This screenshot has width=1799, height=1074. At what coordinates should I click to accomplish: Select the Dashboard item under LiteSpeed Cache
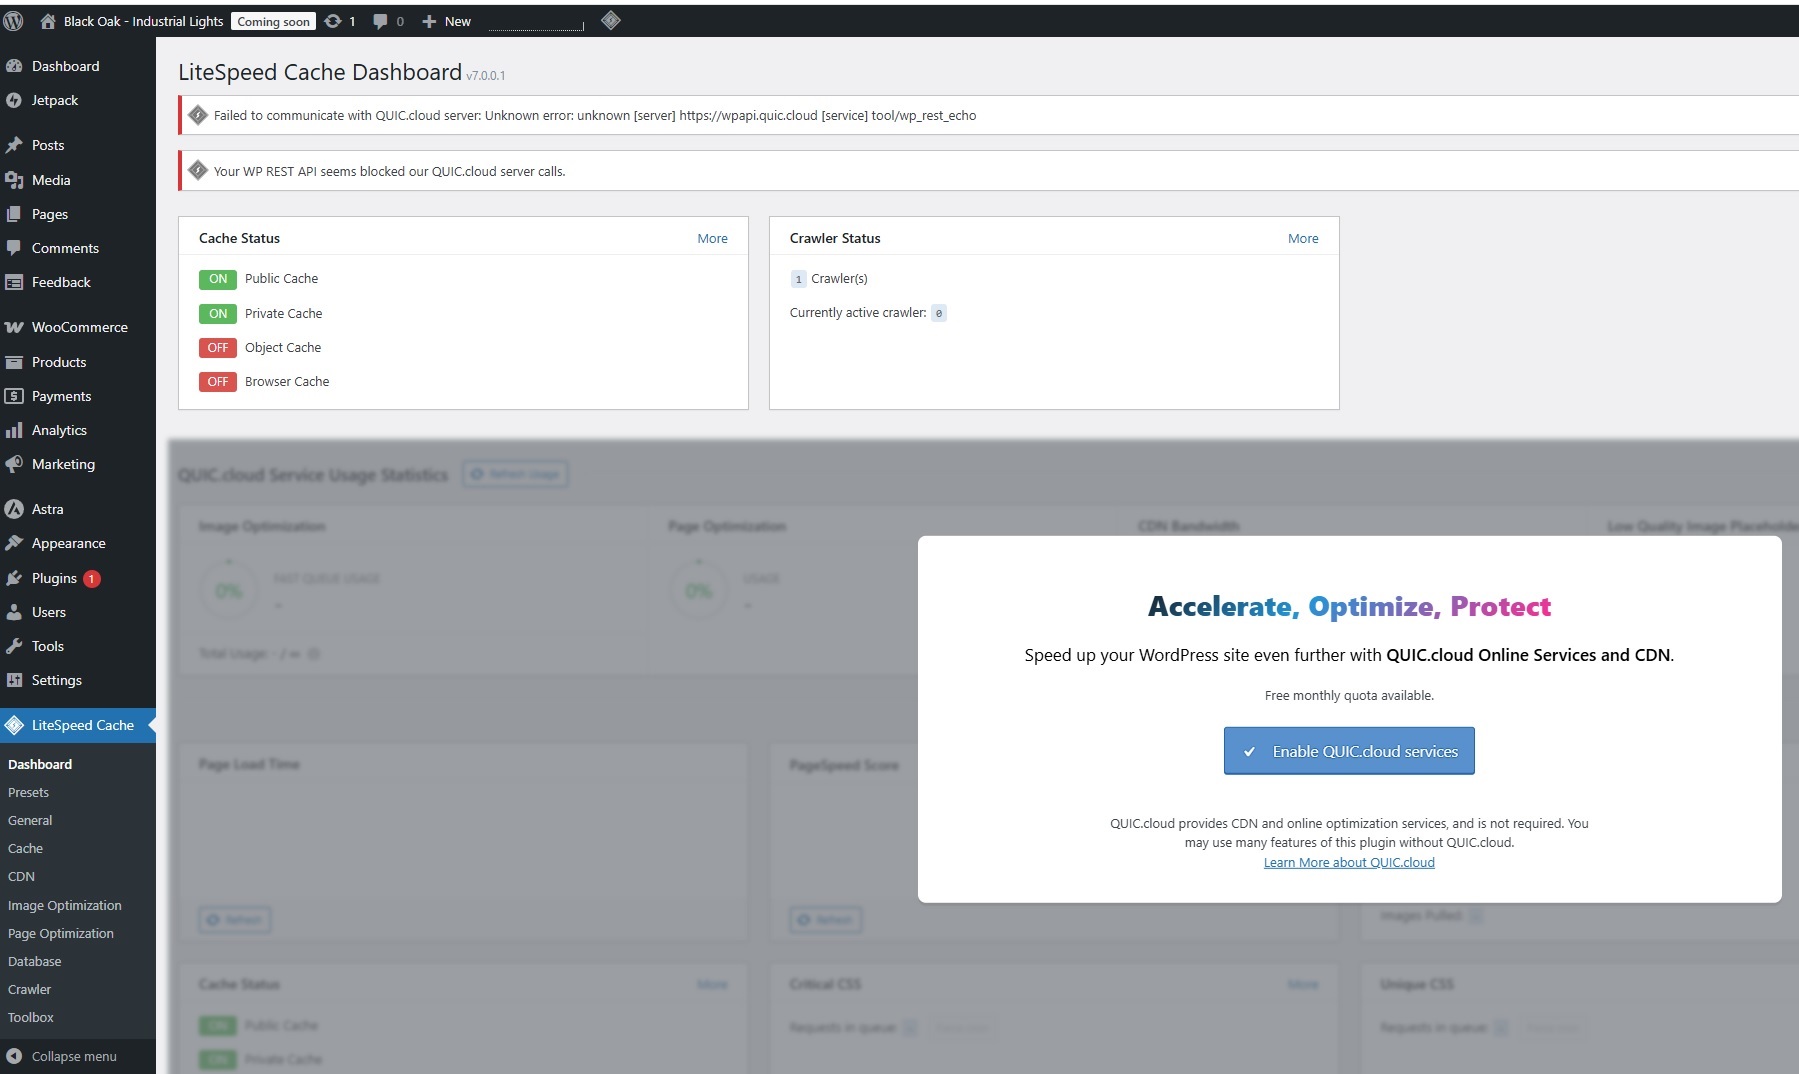click(40, 764)
